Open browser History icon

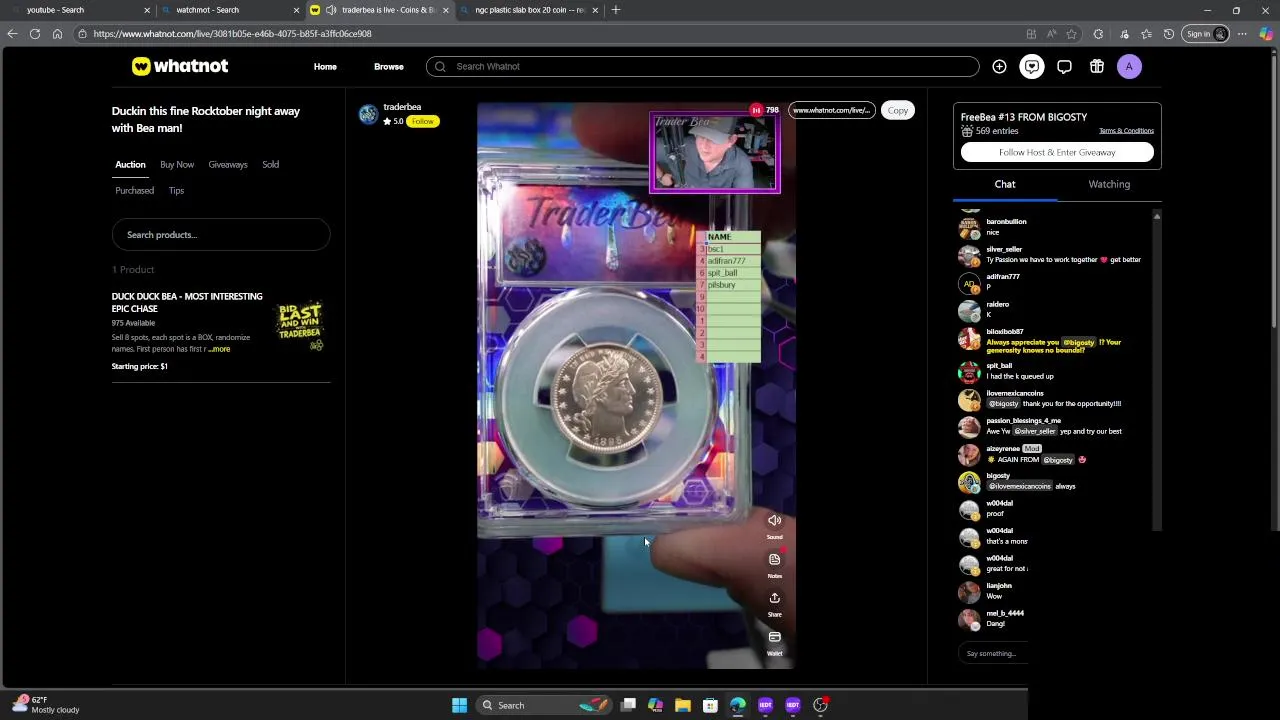(x=1169, y=34)
